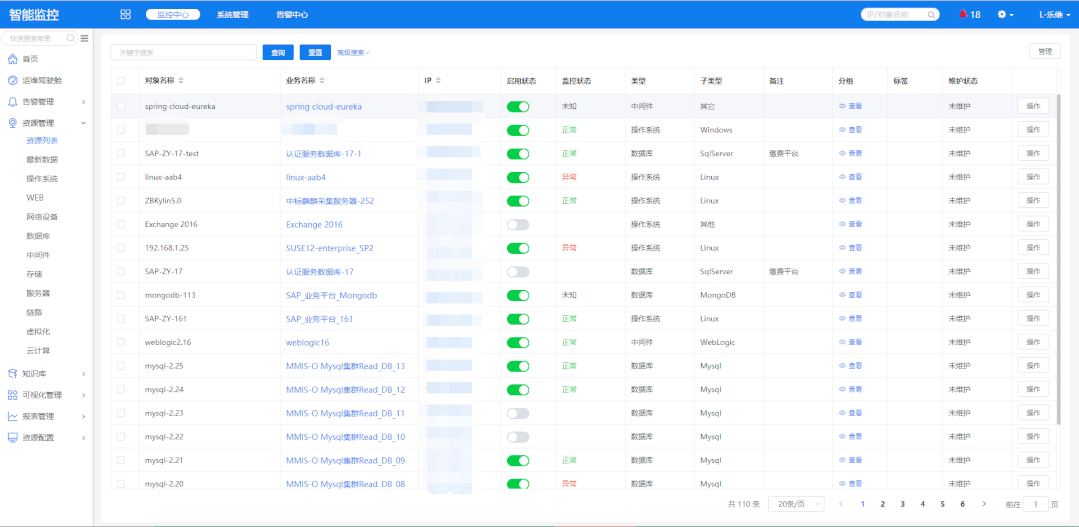Viewport: 1079px width, 527px height.
Task: Select 数据库 in the resource sidebar submenu
Action: pos(38,236)
